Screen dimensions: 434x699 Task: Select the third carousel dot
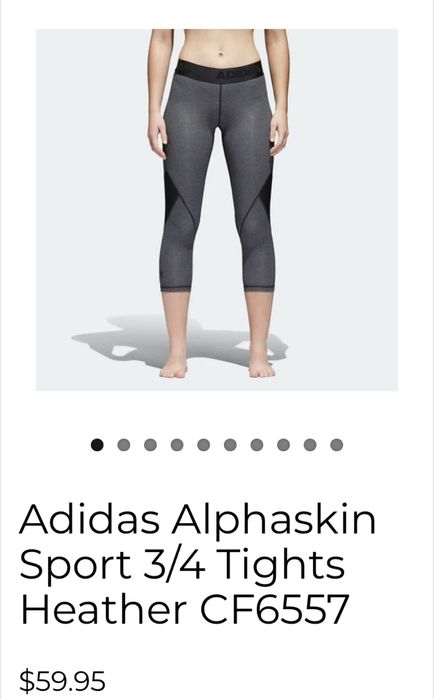point(150,445)
